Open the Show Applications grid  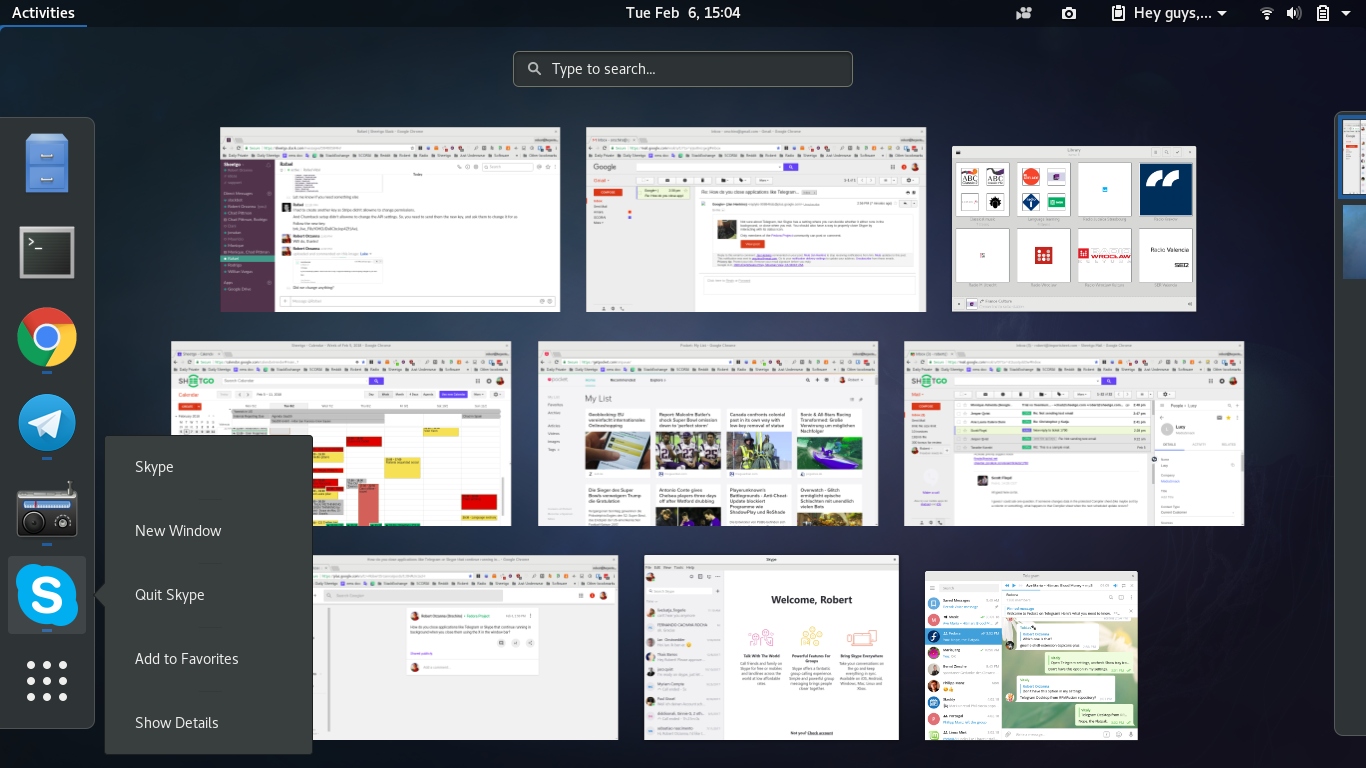[x=46, y=681]
